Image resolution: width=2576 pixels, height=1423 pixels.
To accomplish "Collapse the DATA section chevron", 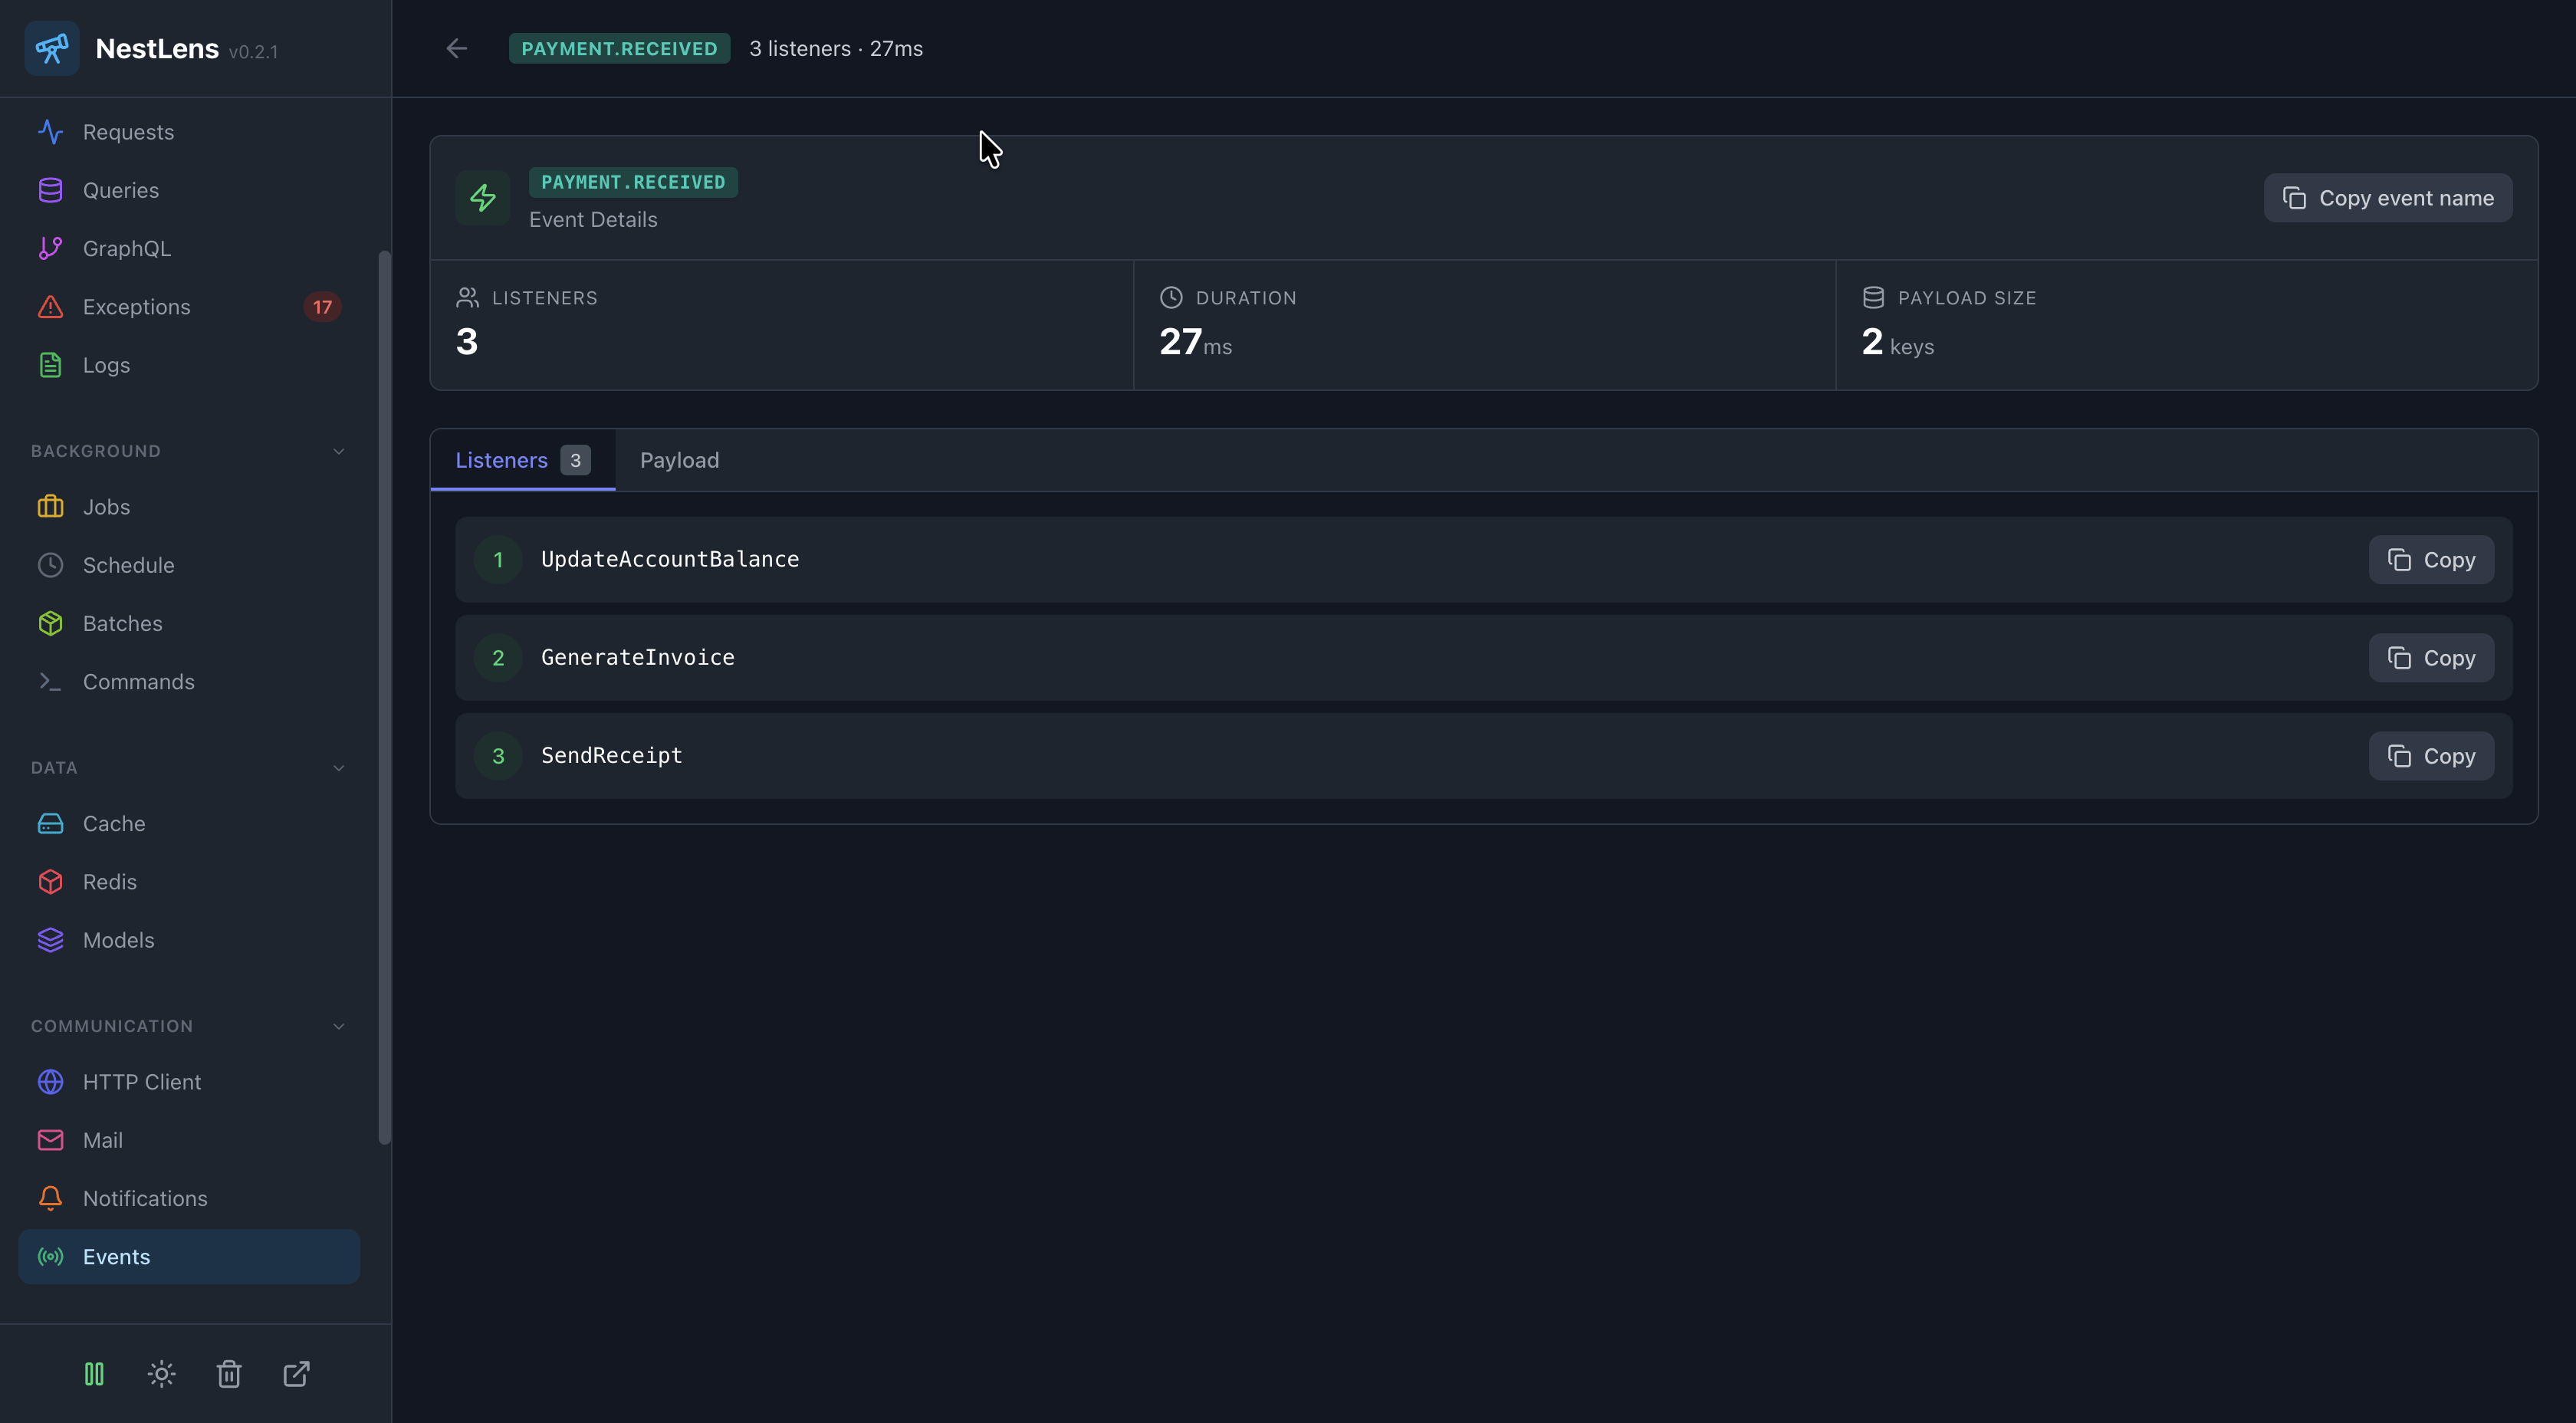I will [x=338, y=768].
